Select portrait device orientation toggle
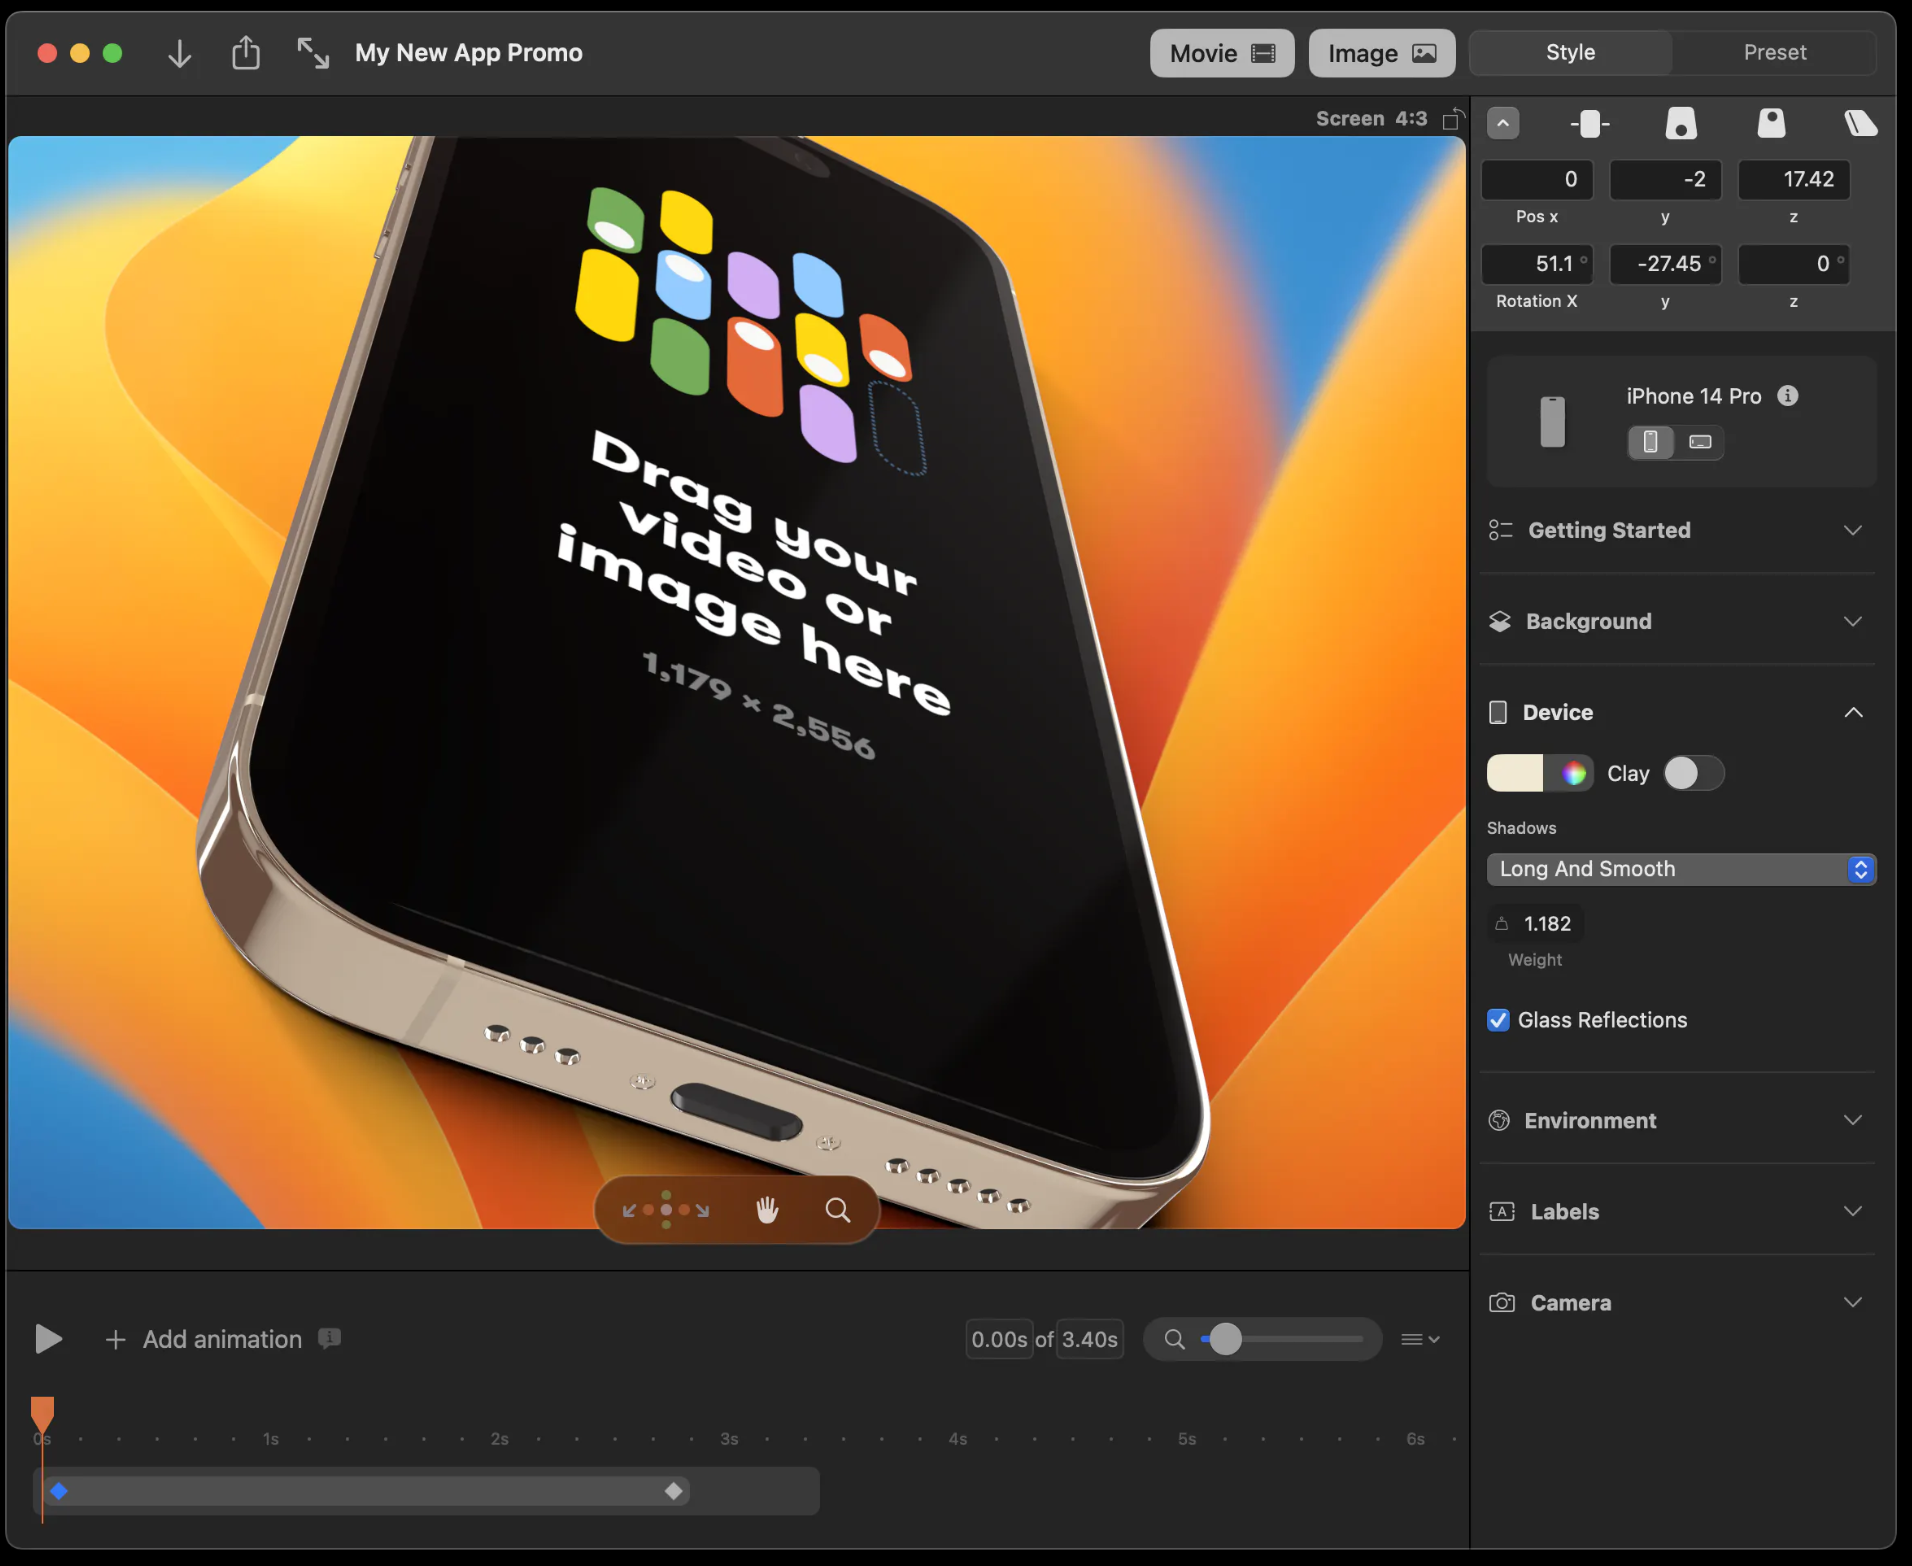This screenshot has height=1566, width=1912. (1651, 442)
